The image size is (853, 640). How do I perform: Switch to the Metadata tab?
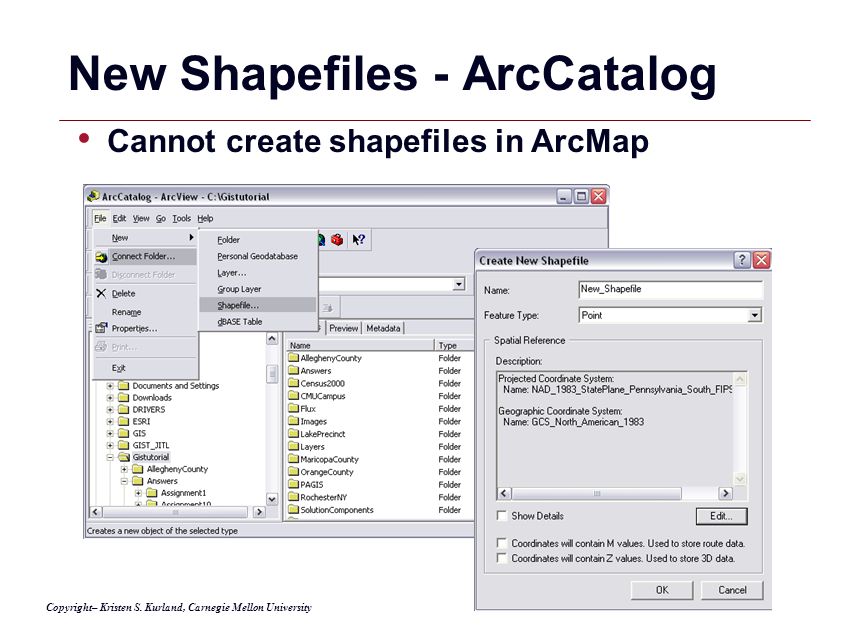coord(383,328)
